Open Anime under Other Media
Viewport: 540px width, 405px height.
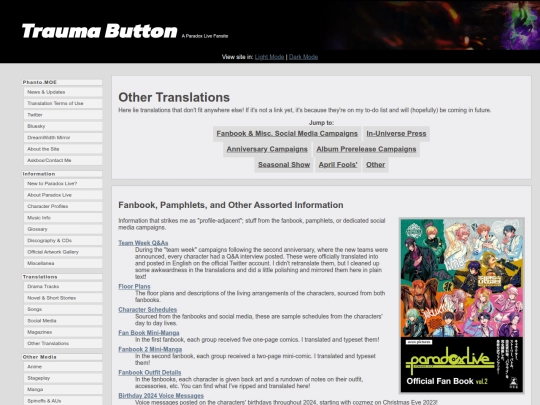point(63,367)
